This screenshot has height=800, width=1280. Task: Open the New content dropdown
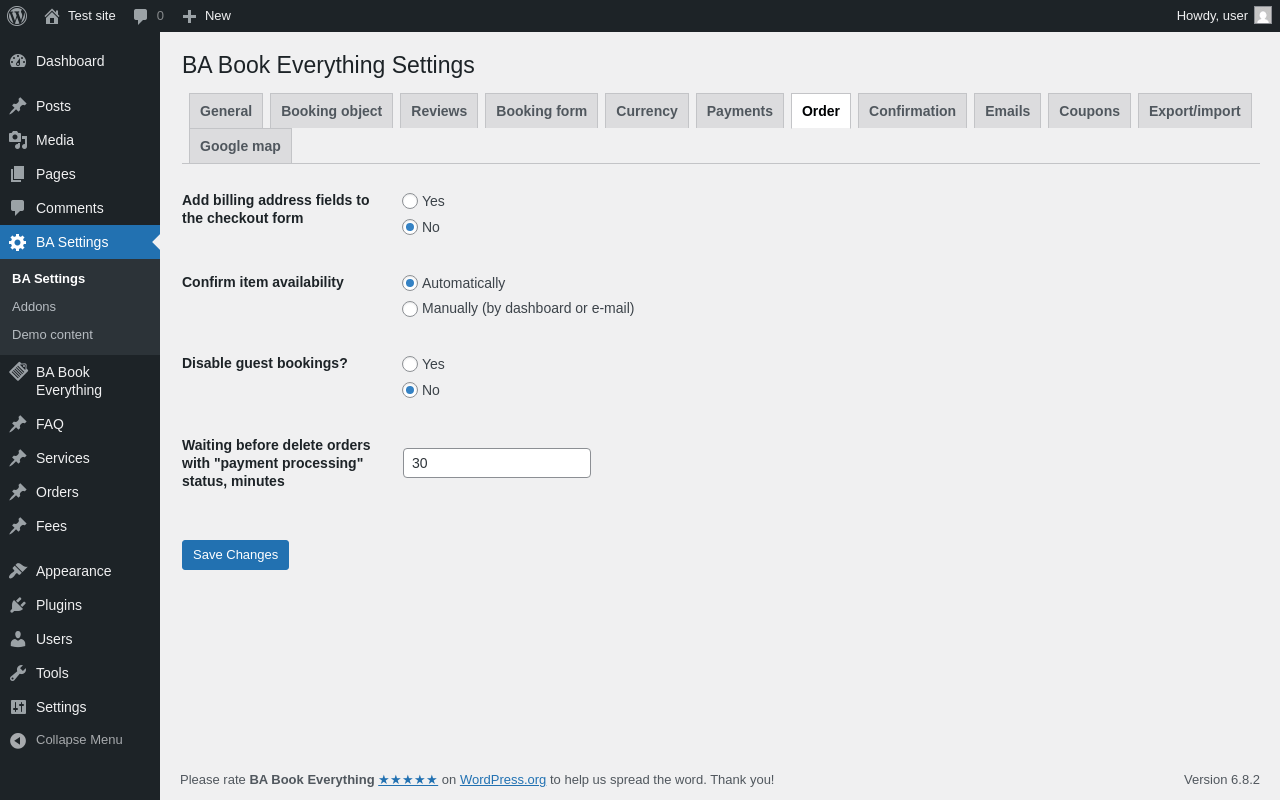click(207, 16)
